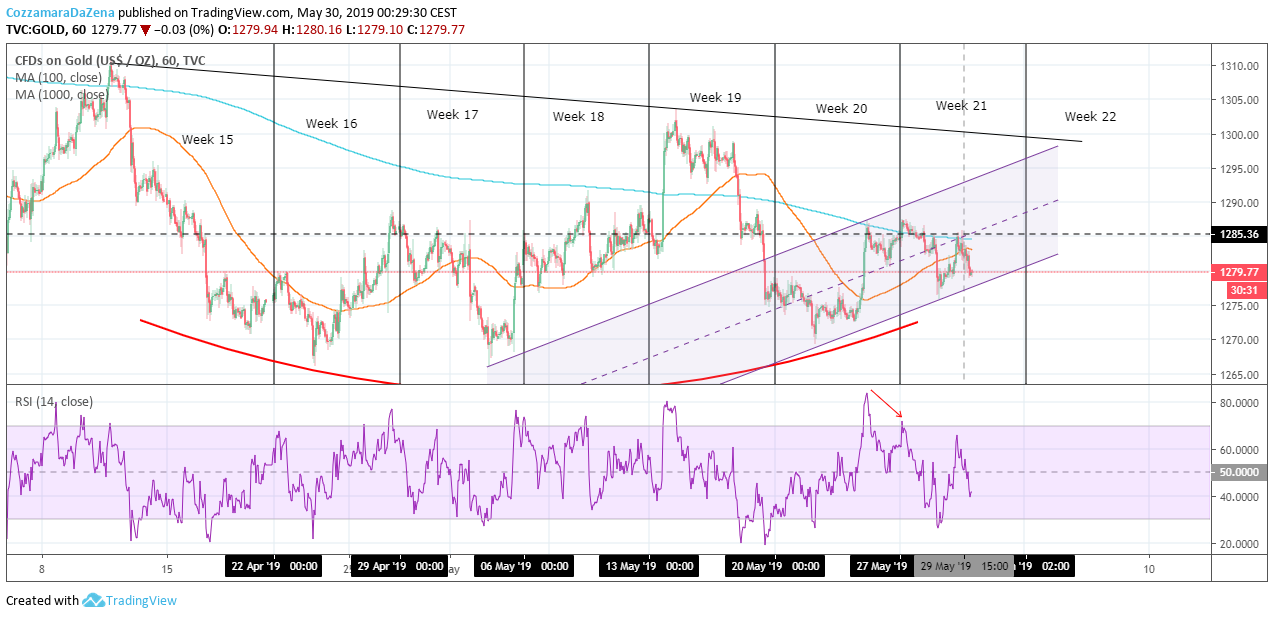Click the TradingView logo icon
1274x618 pixels.
94,600
